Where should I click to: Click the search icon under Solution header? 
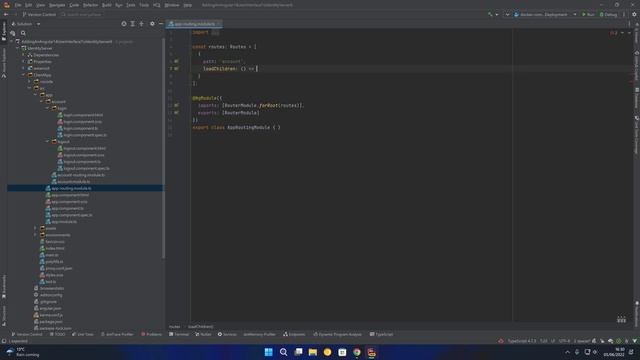pos(23,33)
